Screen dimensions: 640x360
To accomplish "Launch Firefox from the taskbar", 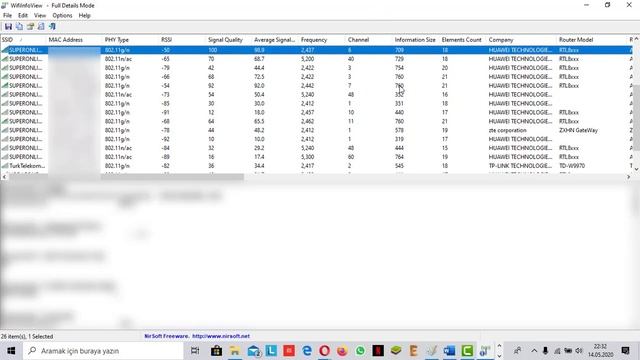I will 342,351.
